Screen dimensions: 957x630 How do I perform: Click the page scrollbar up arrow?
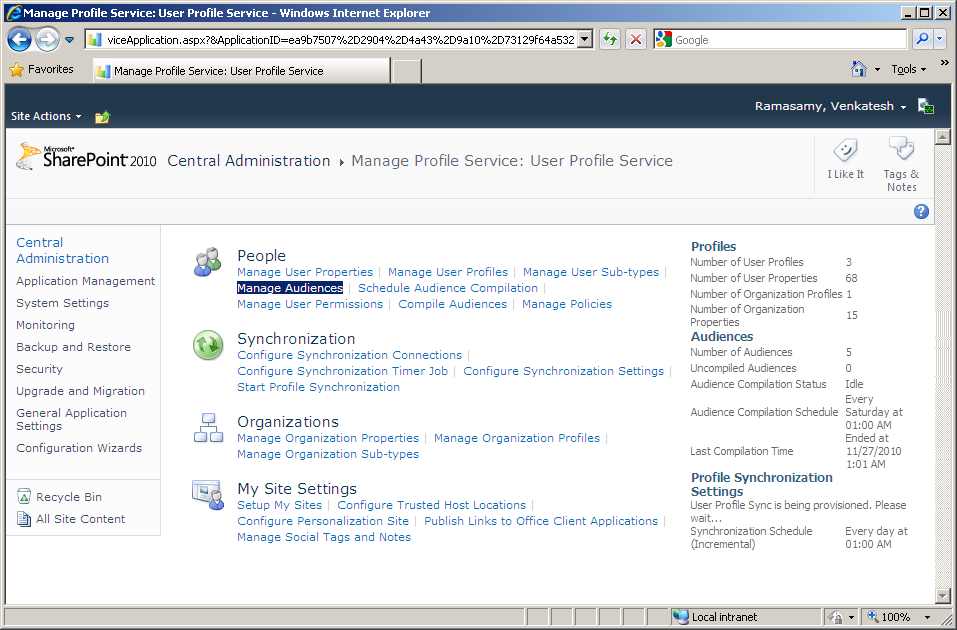coord(942,137)
